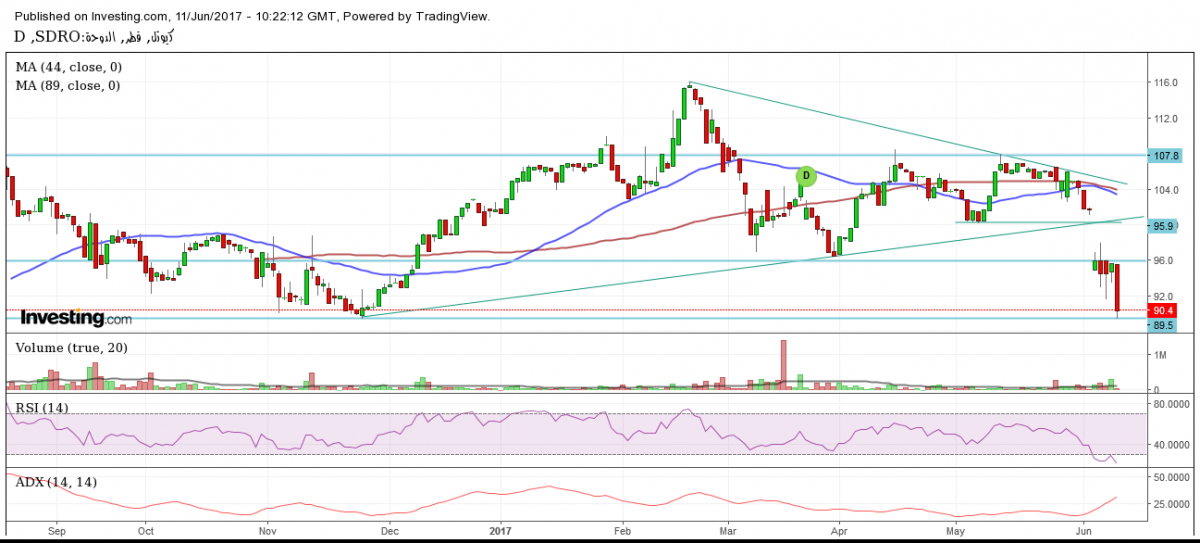
Task: Click the 92.0 price axis value
Action: (1163, 296)
